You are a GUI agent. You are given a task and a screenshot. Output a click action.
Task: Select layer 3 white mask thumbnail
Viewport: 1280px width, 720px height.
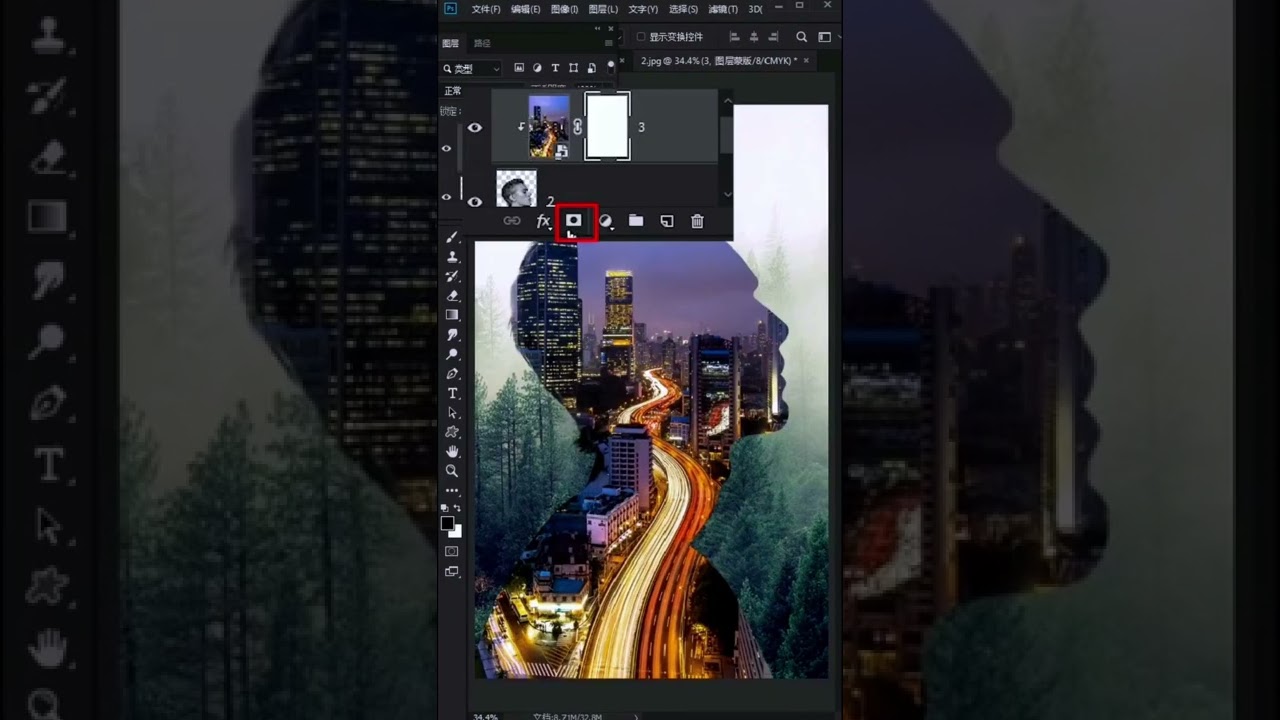[607, 127]
